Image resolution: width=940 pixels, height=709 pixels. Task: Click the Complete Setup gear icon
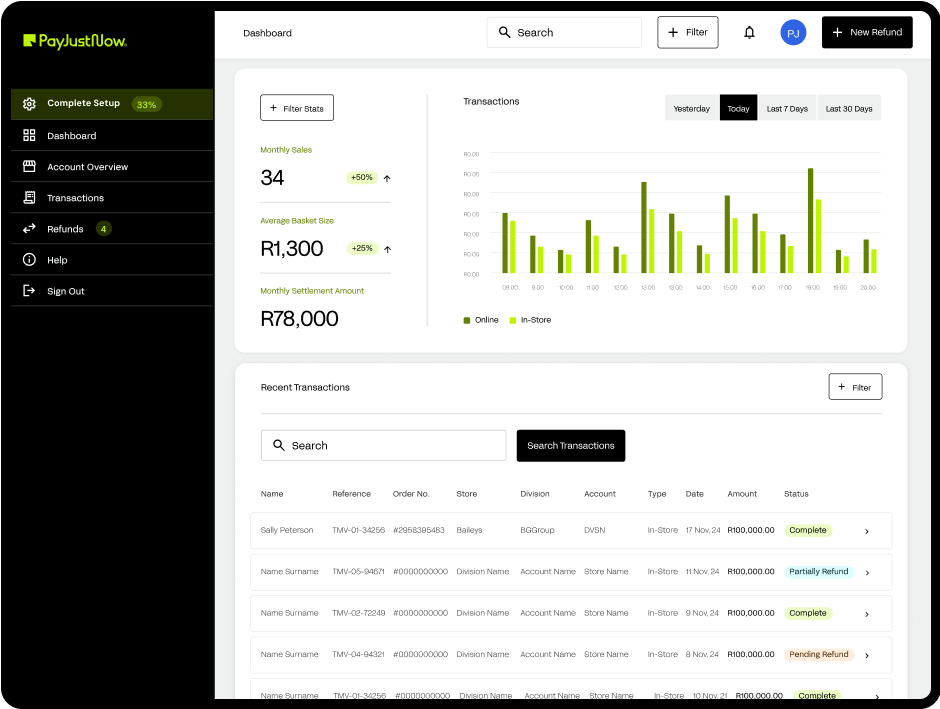(29, 104)
